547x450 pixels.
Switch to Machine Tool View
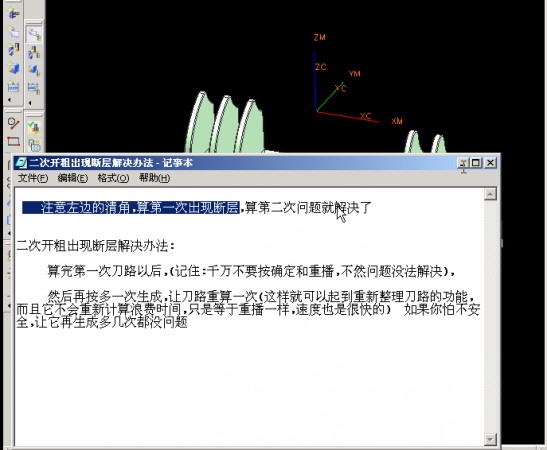tap(34, 52)
